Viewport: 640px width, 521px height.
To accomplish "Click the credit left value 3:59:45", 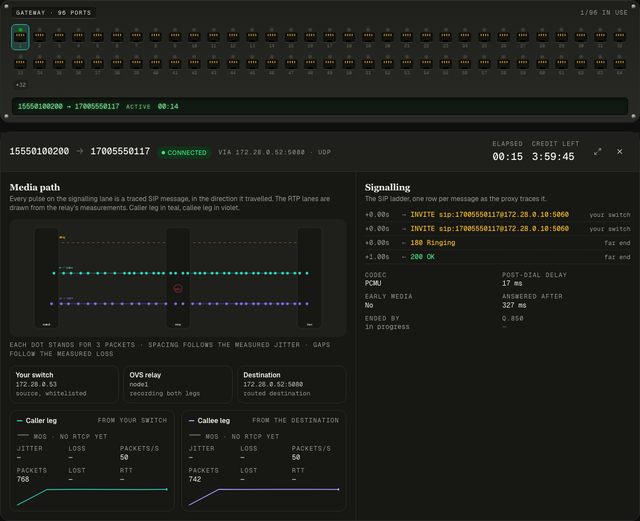I will (553, 157).
